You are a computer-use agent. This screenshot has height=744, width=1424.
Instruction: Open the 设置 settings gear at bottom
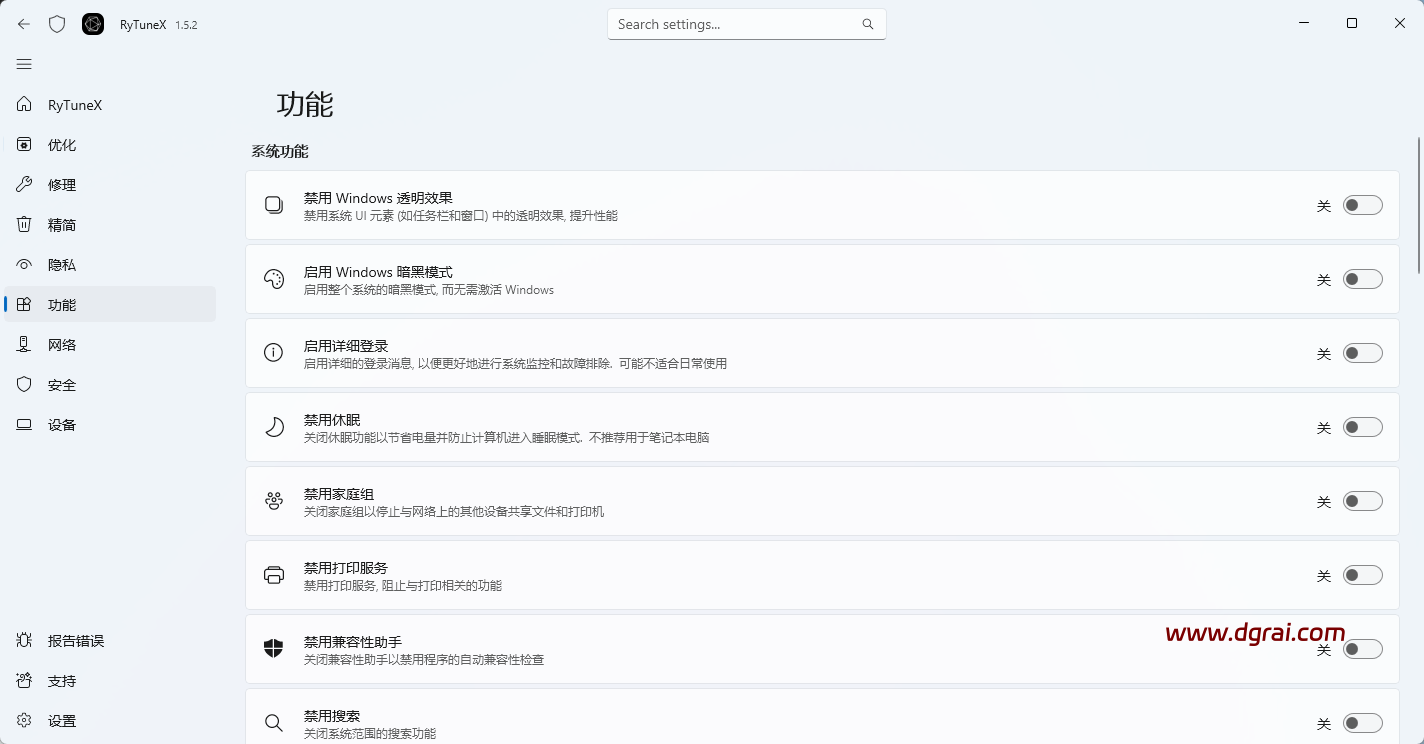coord(61,720)
